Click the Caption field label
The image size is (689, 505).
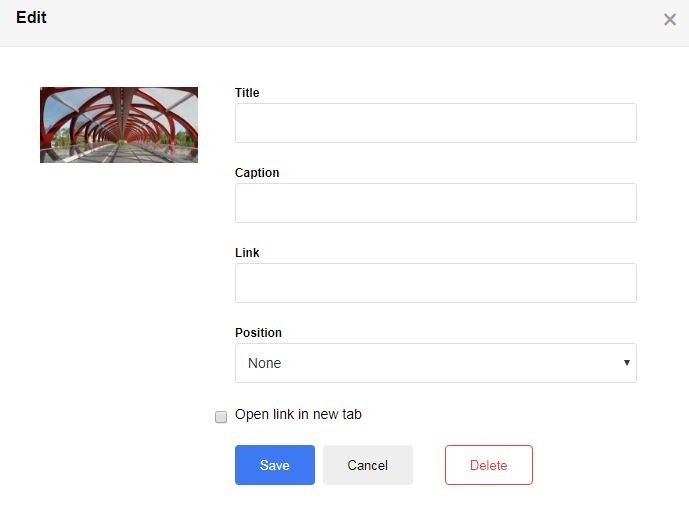(x=257, y=173)
